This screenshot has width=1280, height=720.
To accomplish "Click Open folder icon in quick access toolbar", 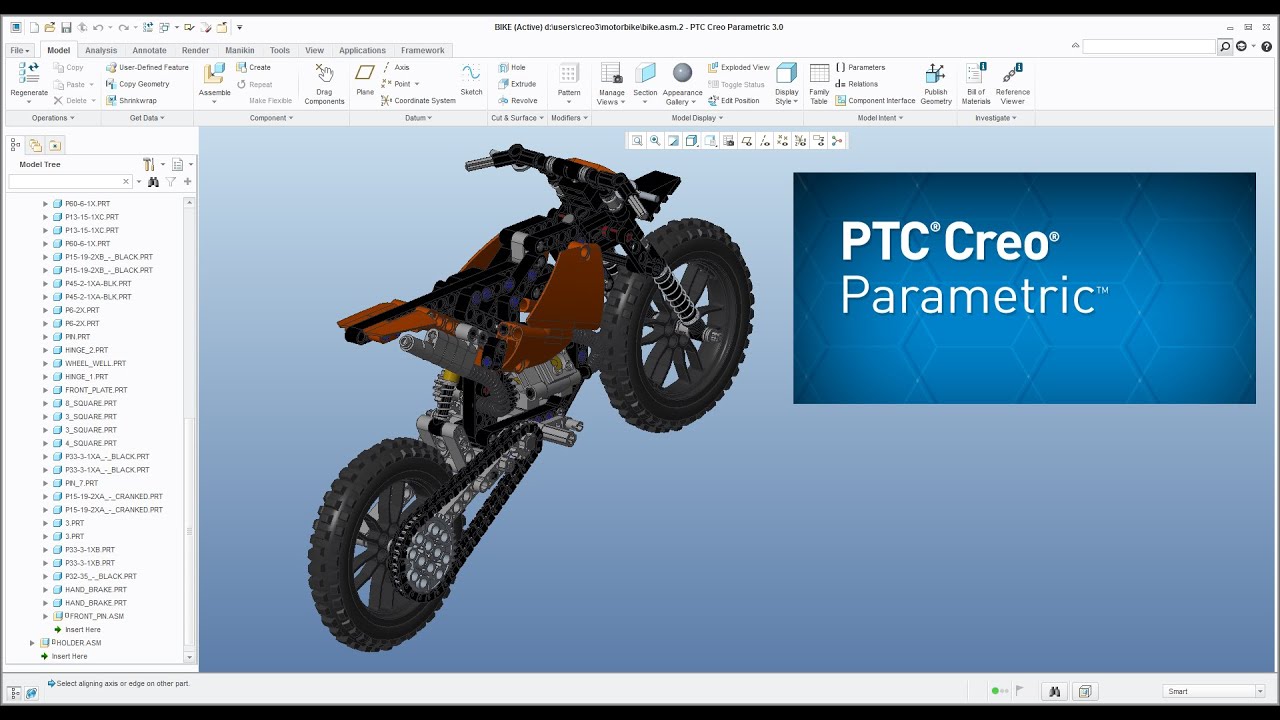I will [x=50, y=27].
